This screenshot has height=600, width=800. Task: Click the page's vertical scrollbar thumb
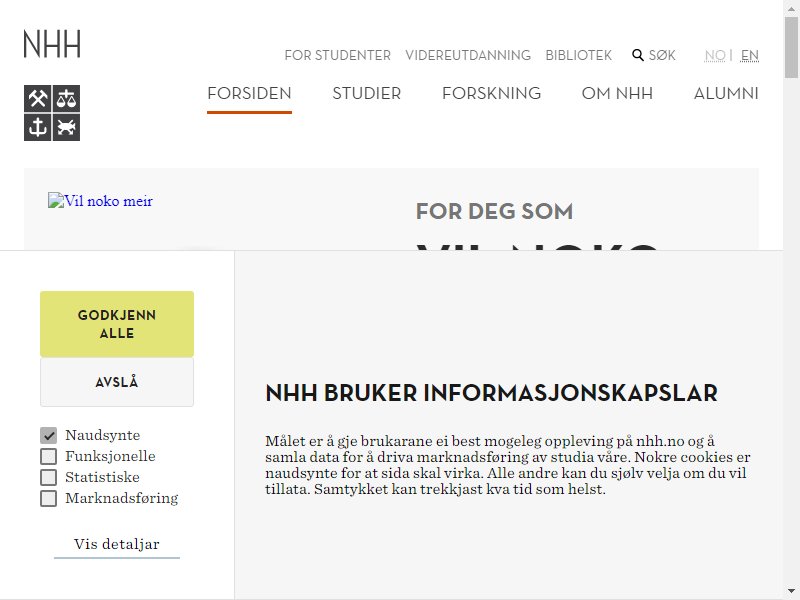791,47
